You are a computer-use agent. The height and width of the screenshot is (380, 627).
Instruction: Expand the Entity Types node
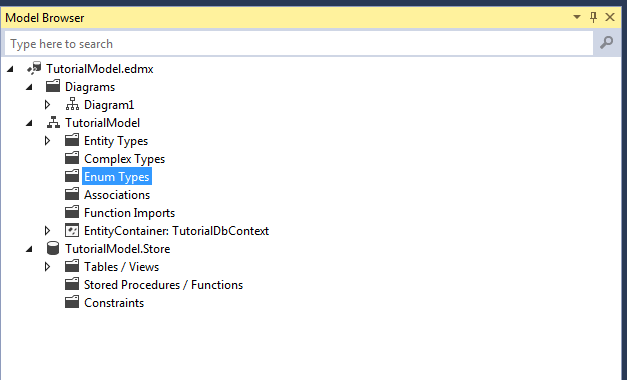click(48, 141)
